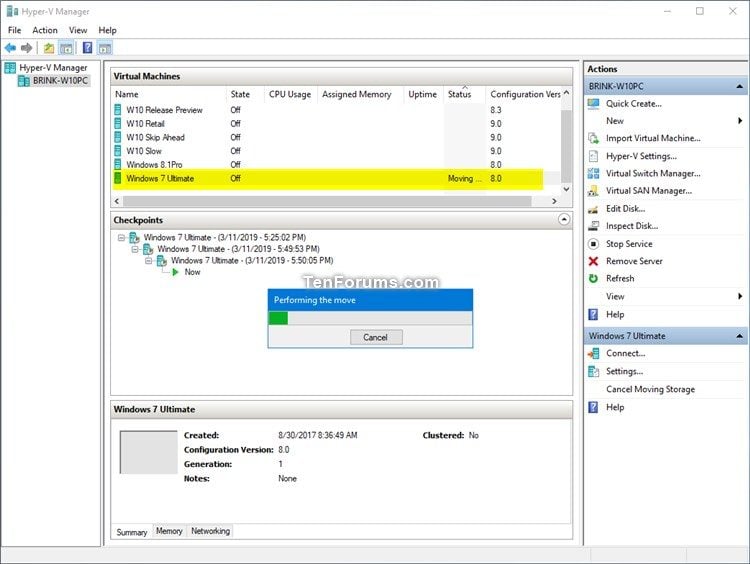
Task: Click the VM list scroll right arrow
Action: coord(554,201)
